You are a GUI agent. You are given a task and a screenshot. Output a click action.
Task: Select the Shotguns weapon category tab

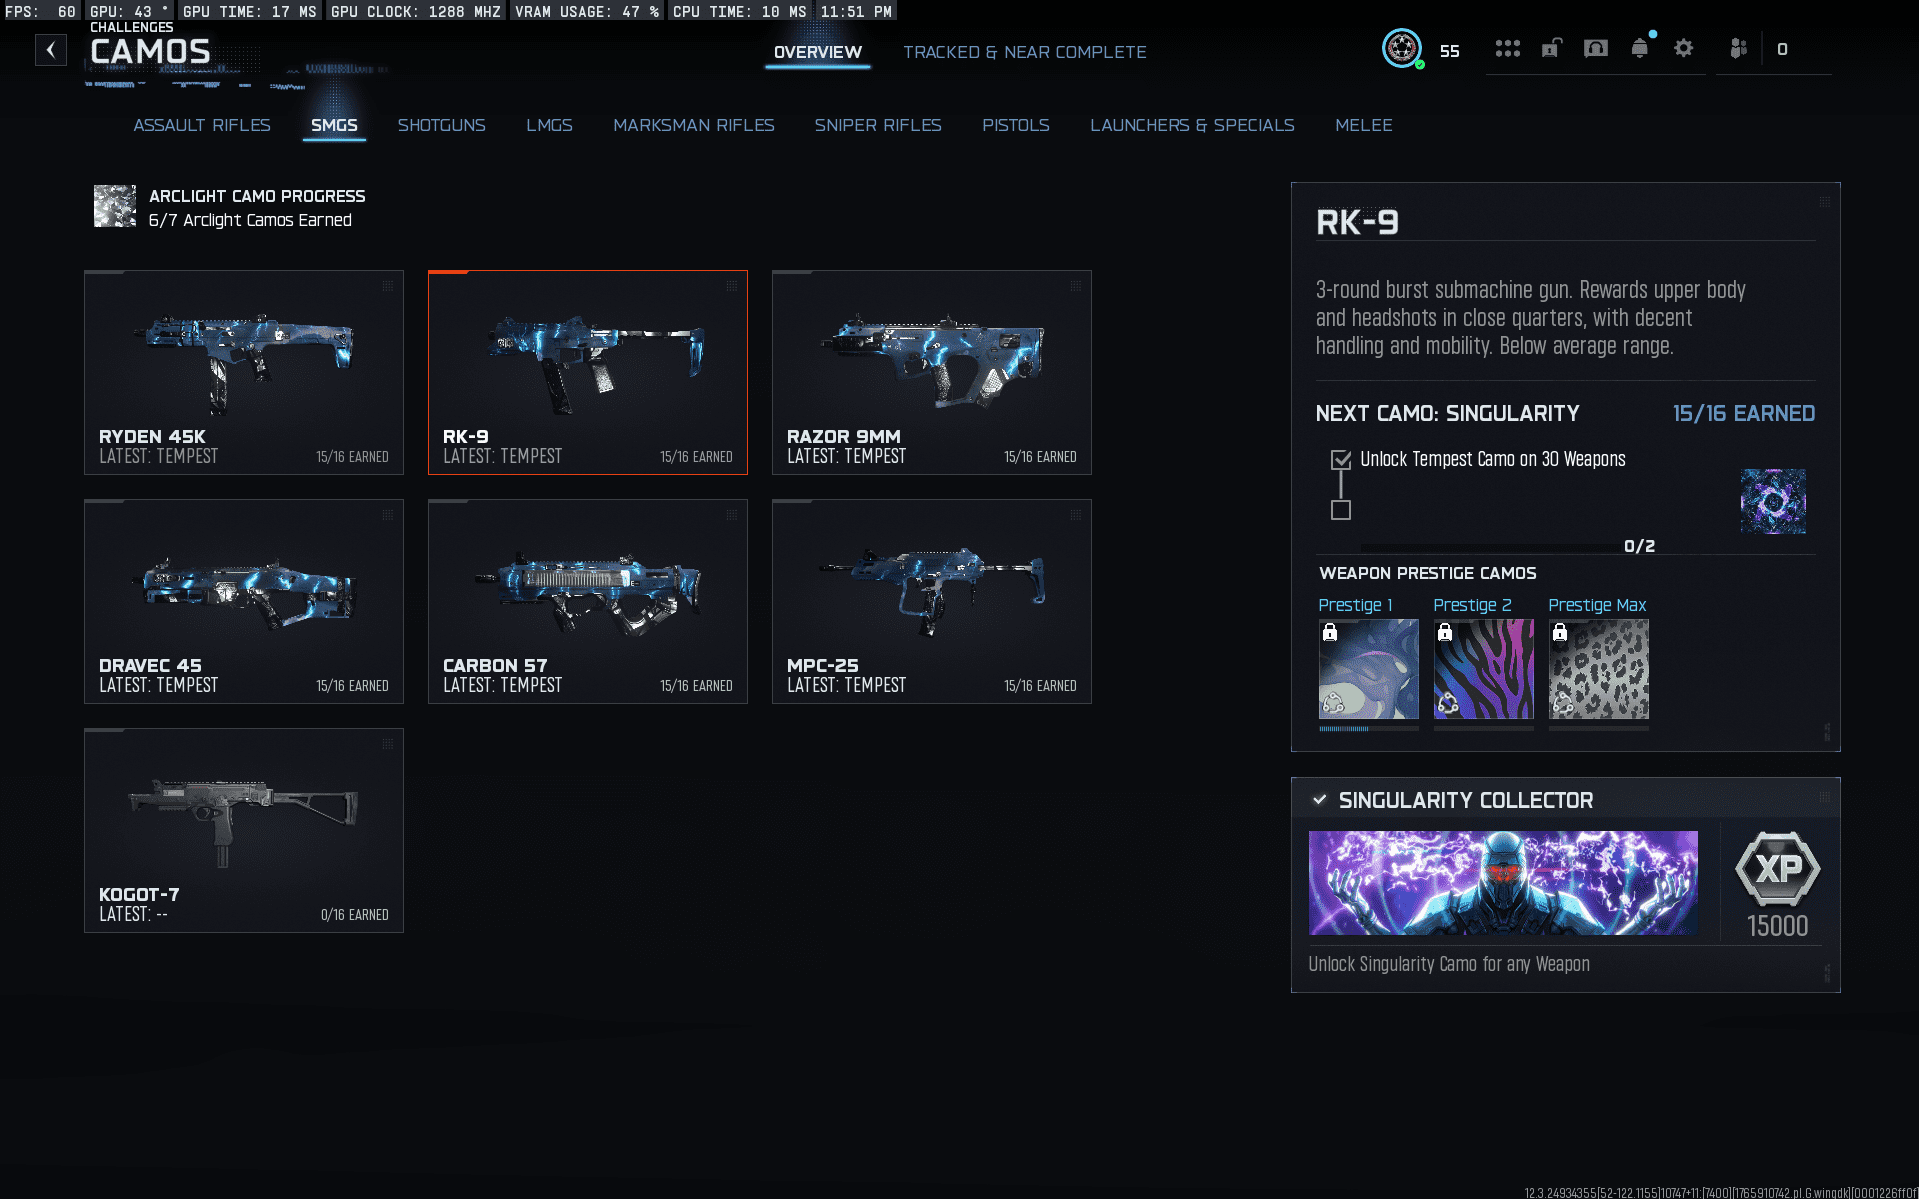441,125
